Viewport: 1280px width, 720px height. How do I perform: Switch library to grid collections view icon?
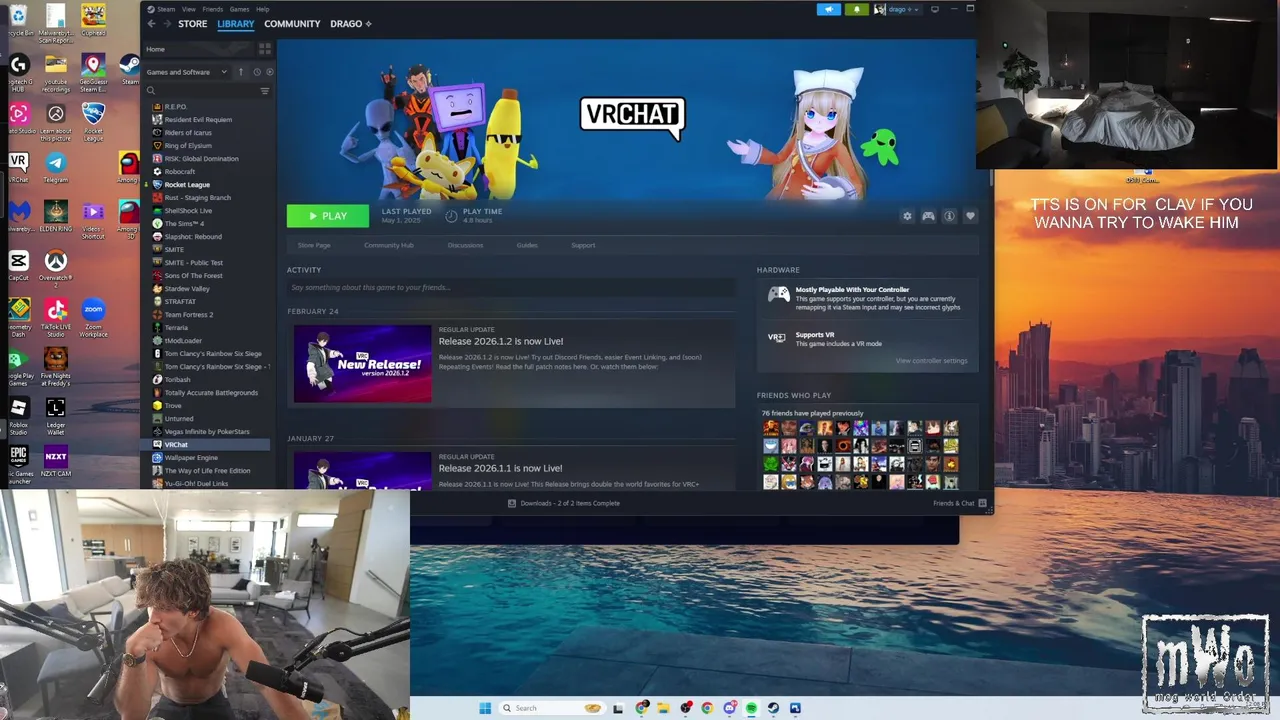[x=265, y=48]
